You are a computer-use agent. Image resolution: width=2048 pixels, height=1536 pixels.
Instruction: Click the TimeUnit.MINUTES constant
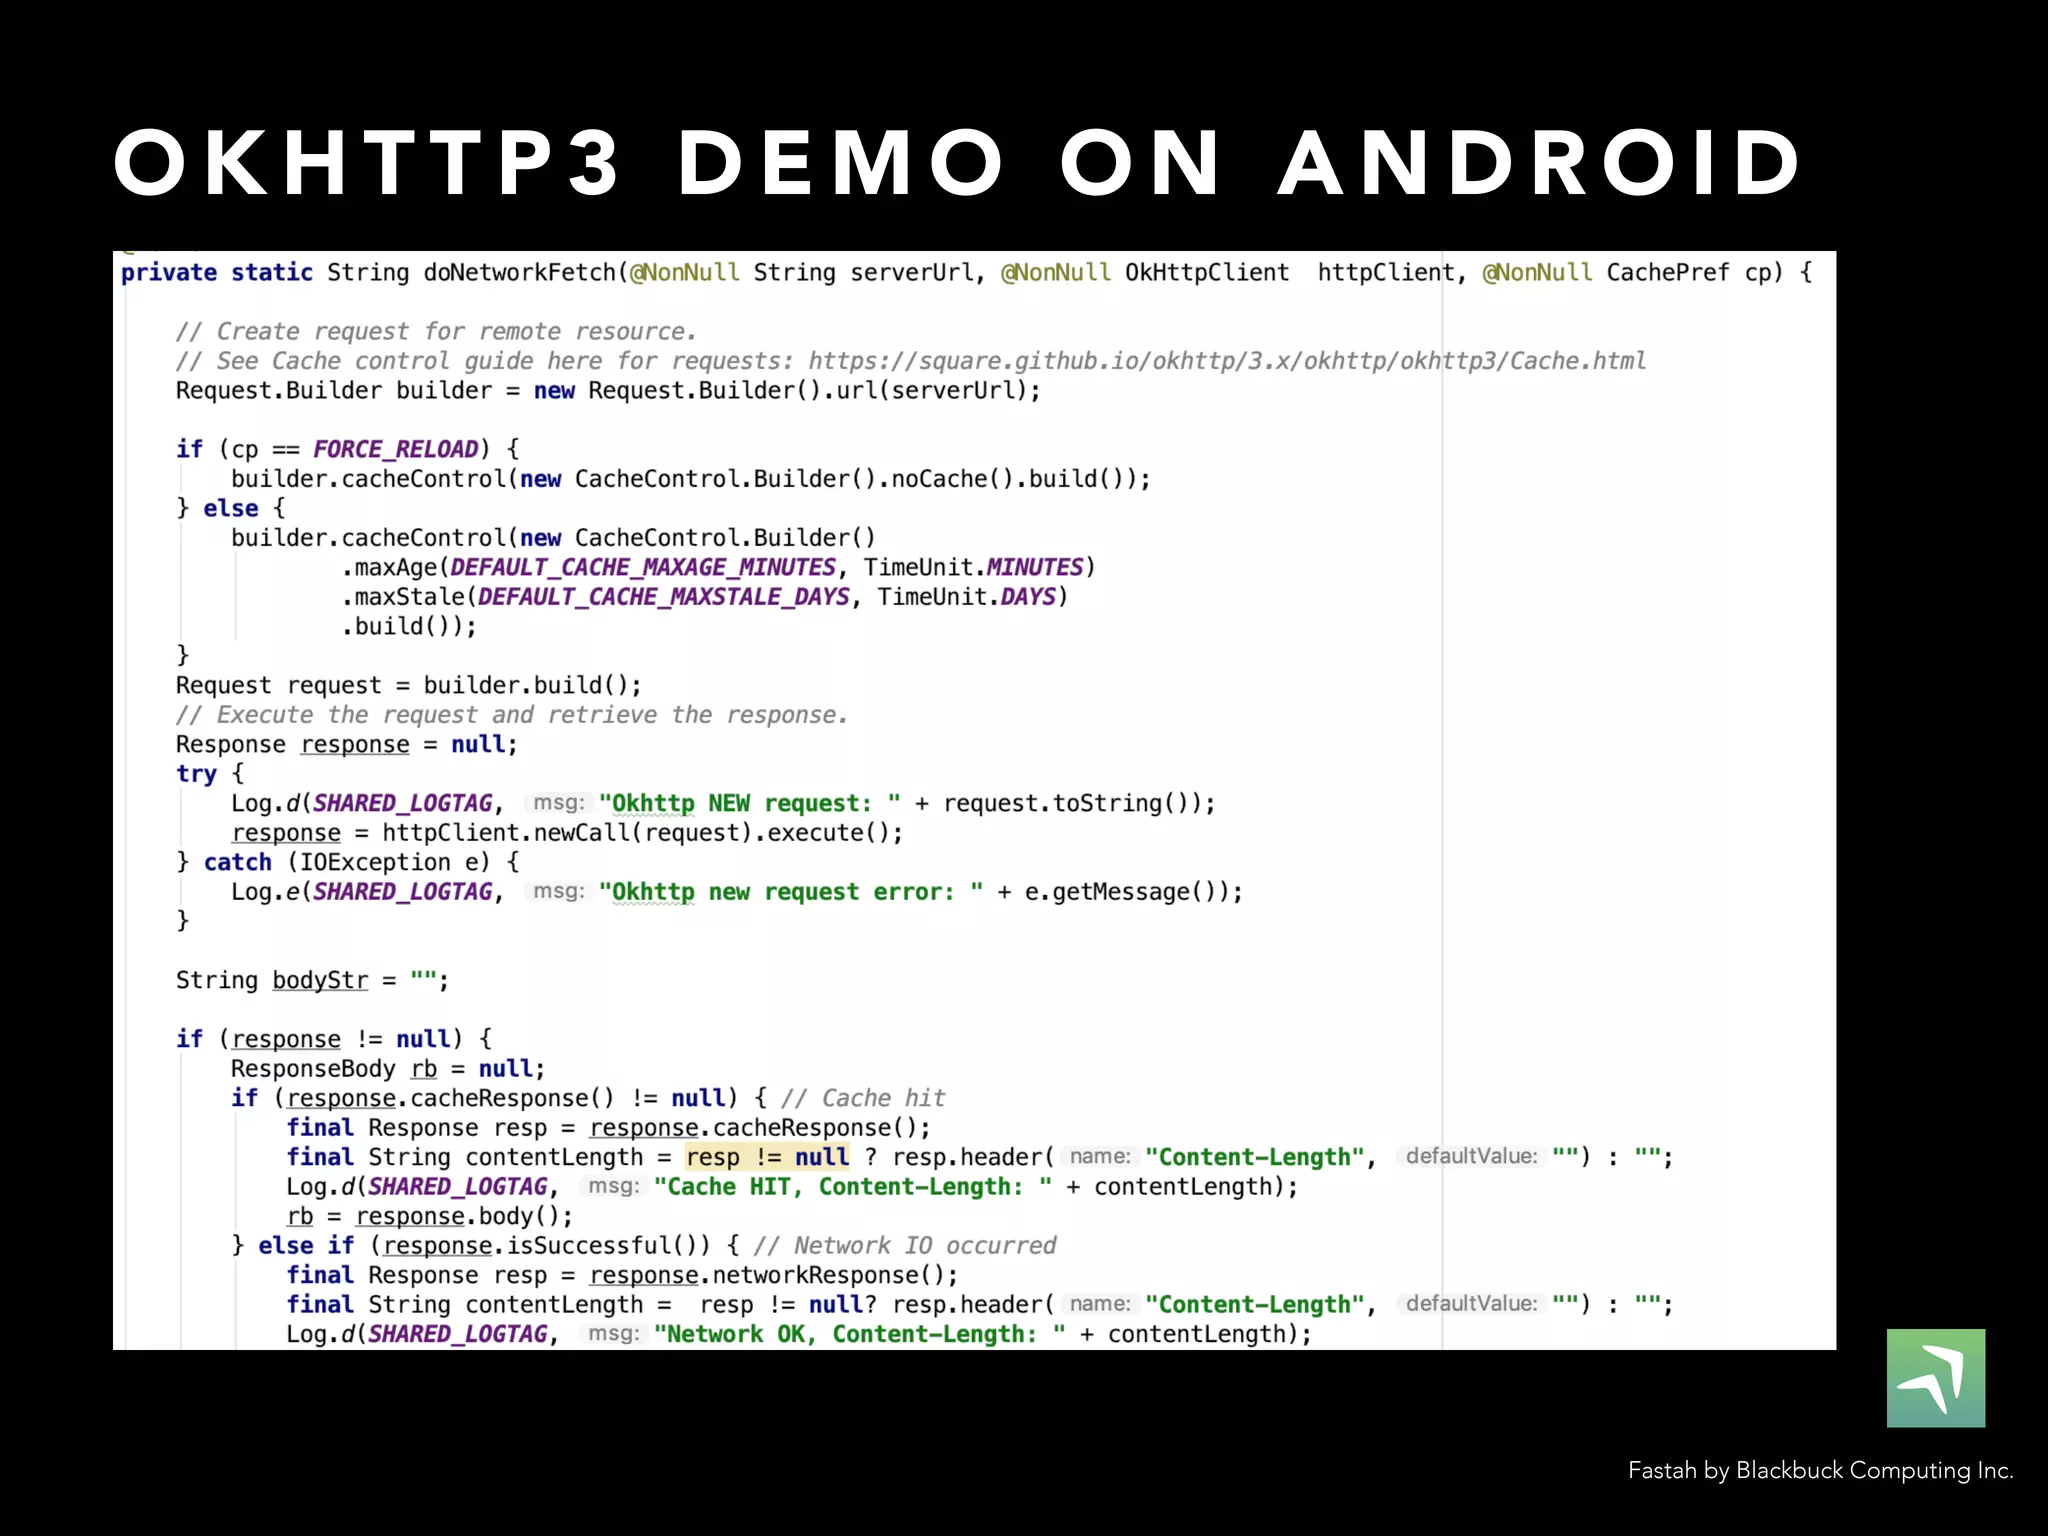tap(1034, 567)
